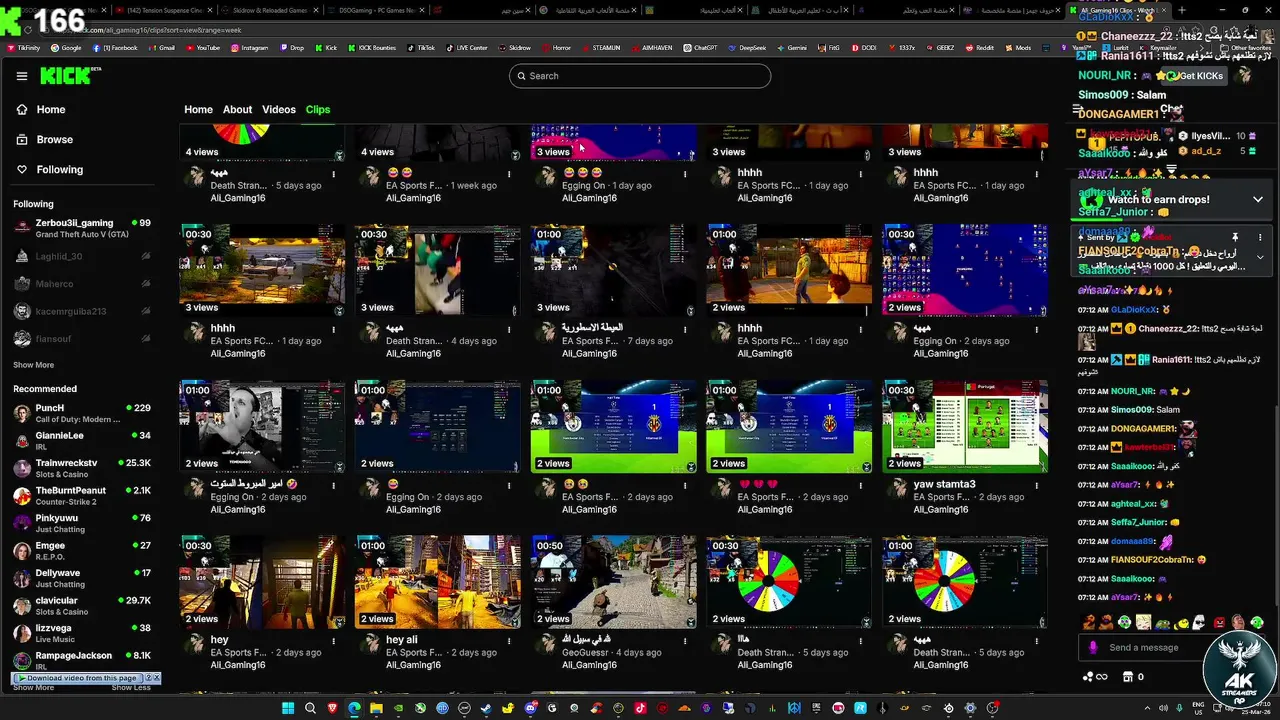Open options menu for hey clip
Viewport: 1280px width, 720px height.
pos(333,641)
